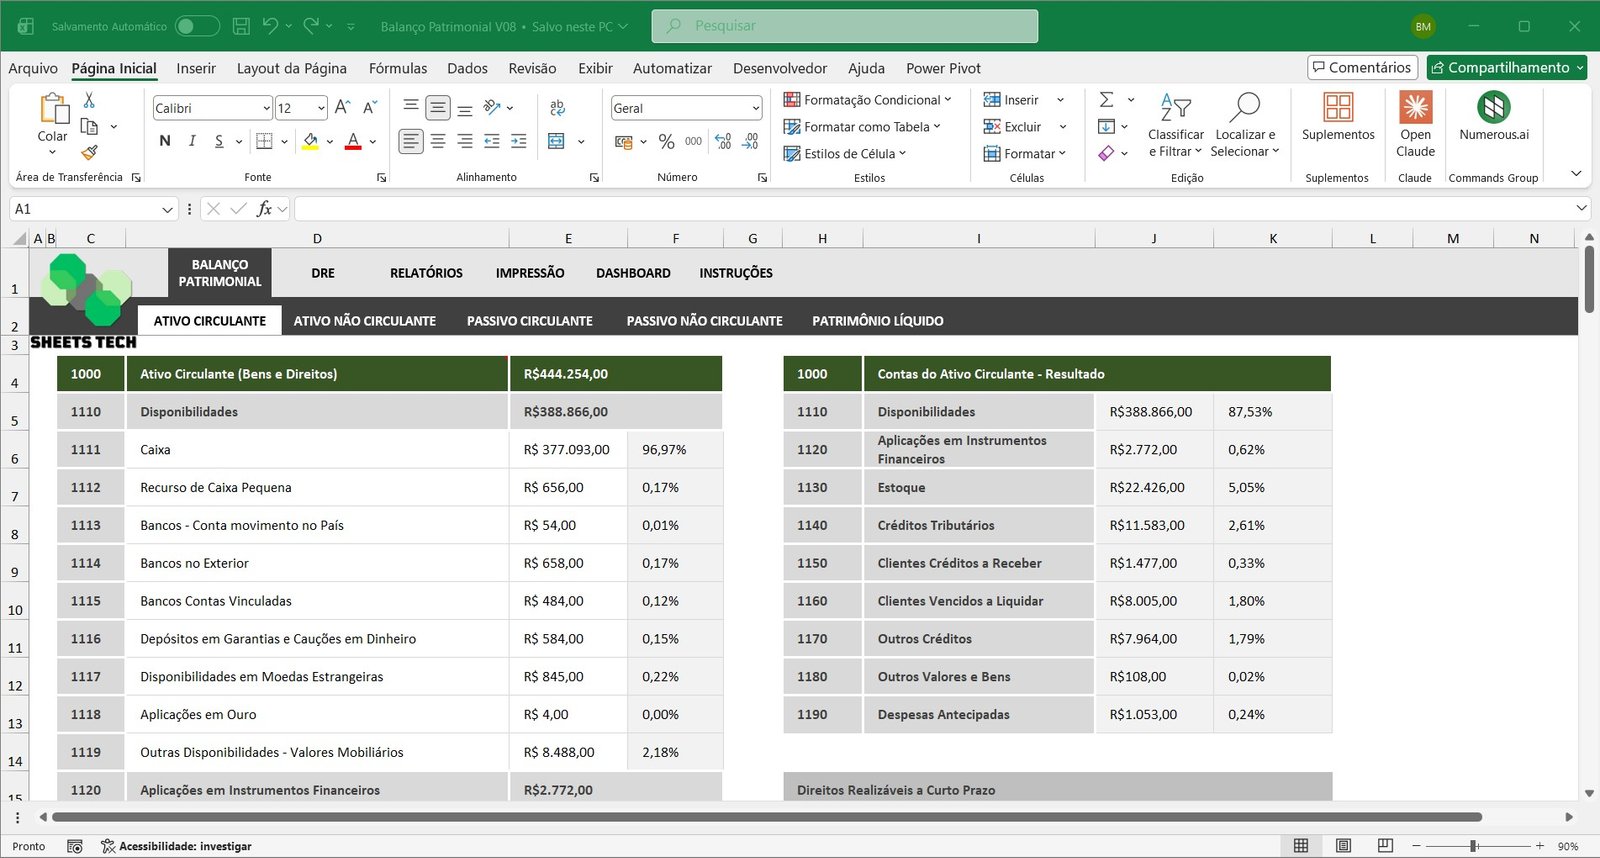Image resolution: width=1600 pixels, height=858 pixels.
Task: Expand the font name dropdown
Action: [x=266, y=108]
